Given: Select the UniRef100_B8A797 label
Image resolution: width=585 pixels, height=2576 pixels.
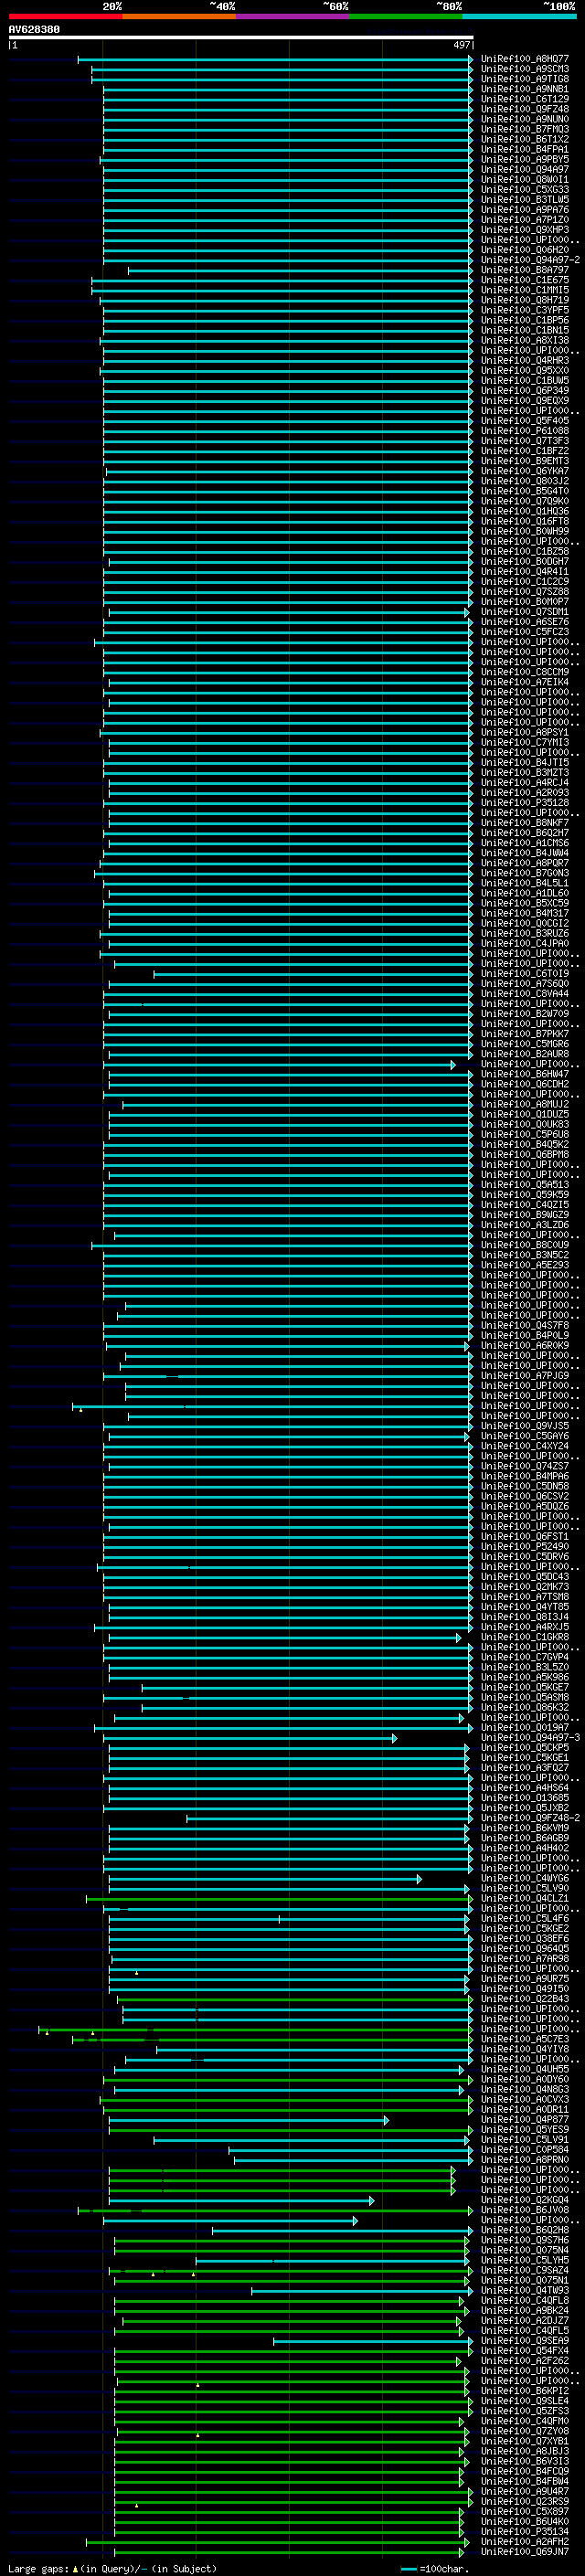Looking at the screenshot, I should coord(525,270).
